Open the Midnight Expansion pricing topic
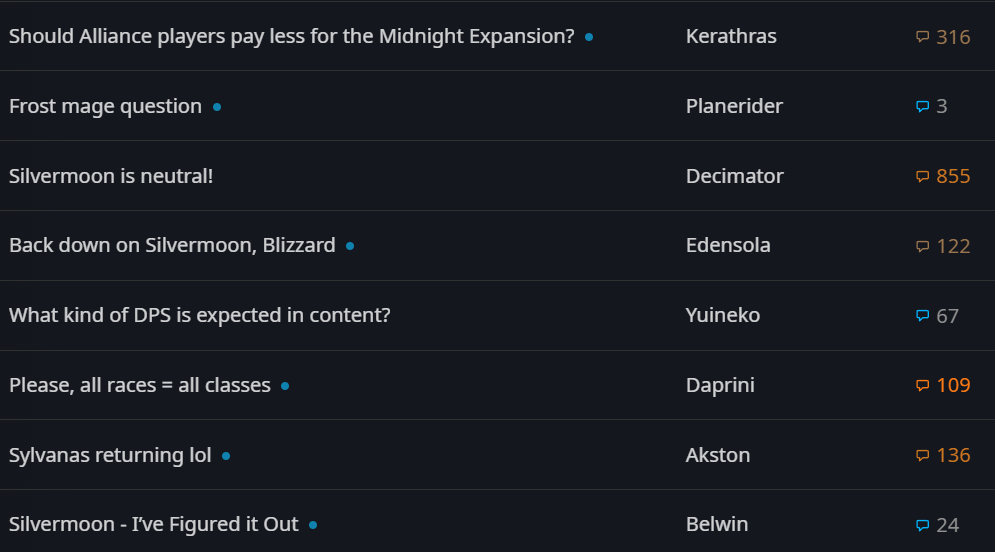 coord(291,37)
